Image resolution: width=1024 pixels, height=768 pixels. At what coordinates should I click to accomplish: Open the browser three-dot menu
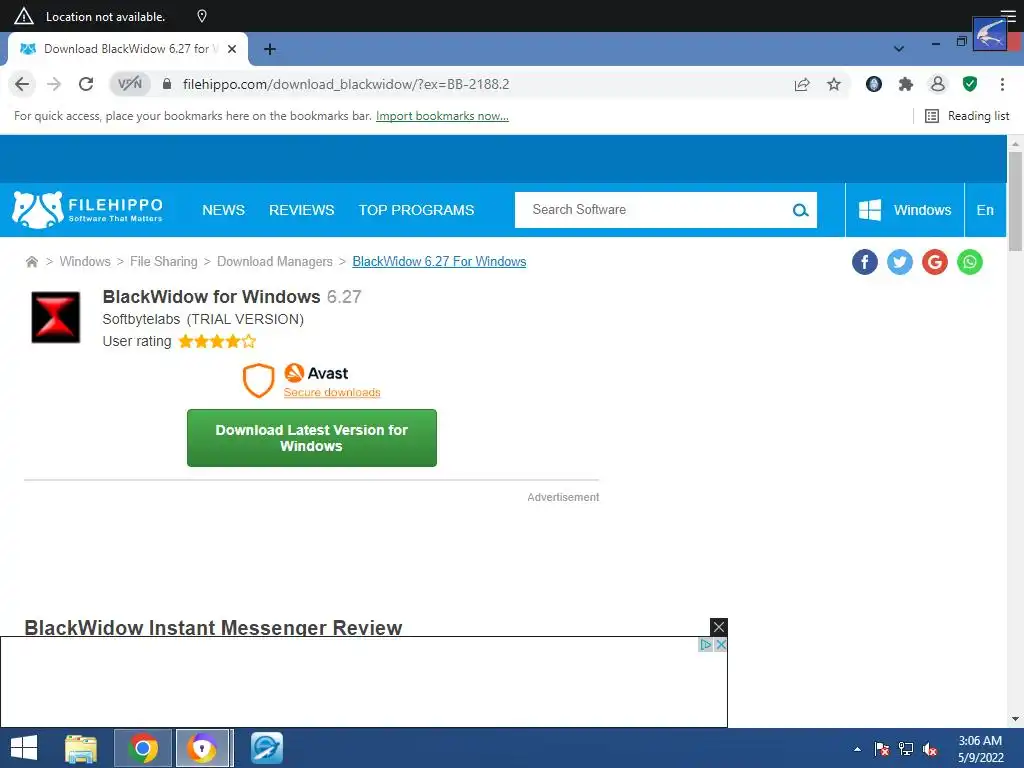(x=1002, y=84)
